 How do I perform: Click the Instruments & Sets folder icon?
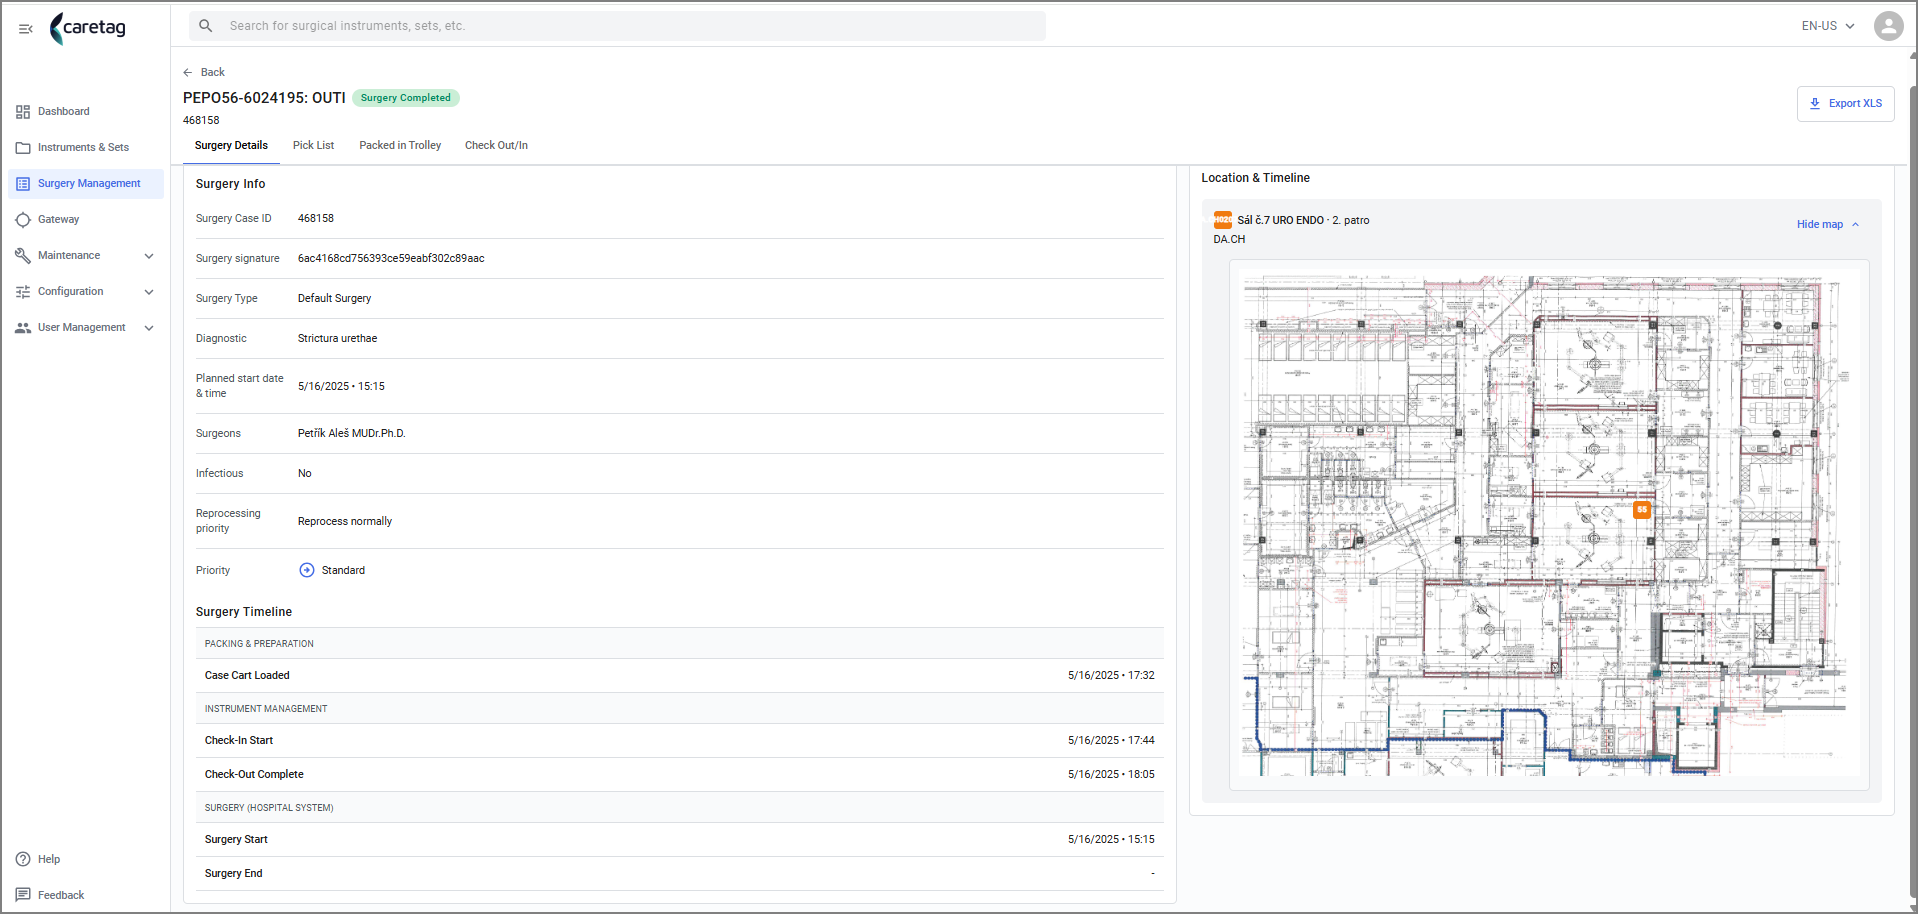[23, 148]
